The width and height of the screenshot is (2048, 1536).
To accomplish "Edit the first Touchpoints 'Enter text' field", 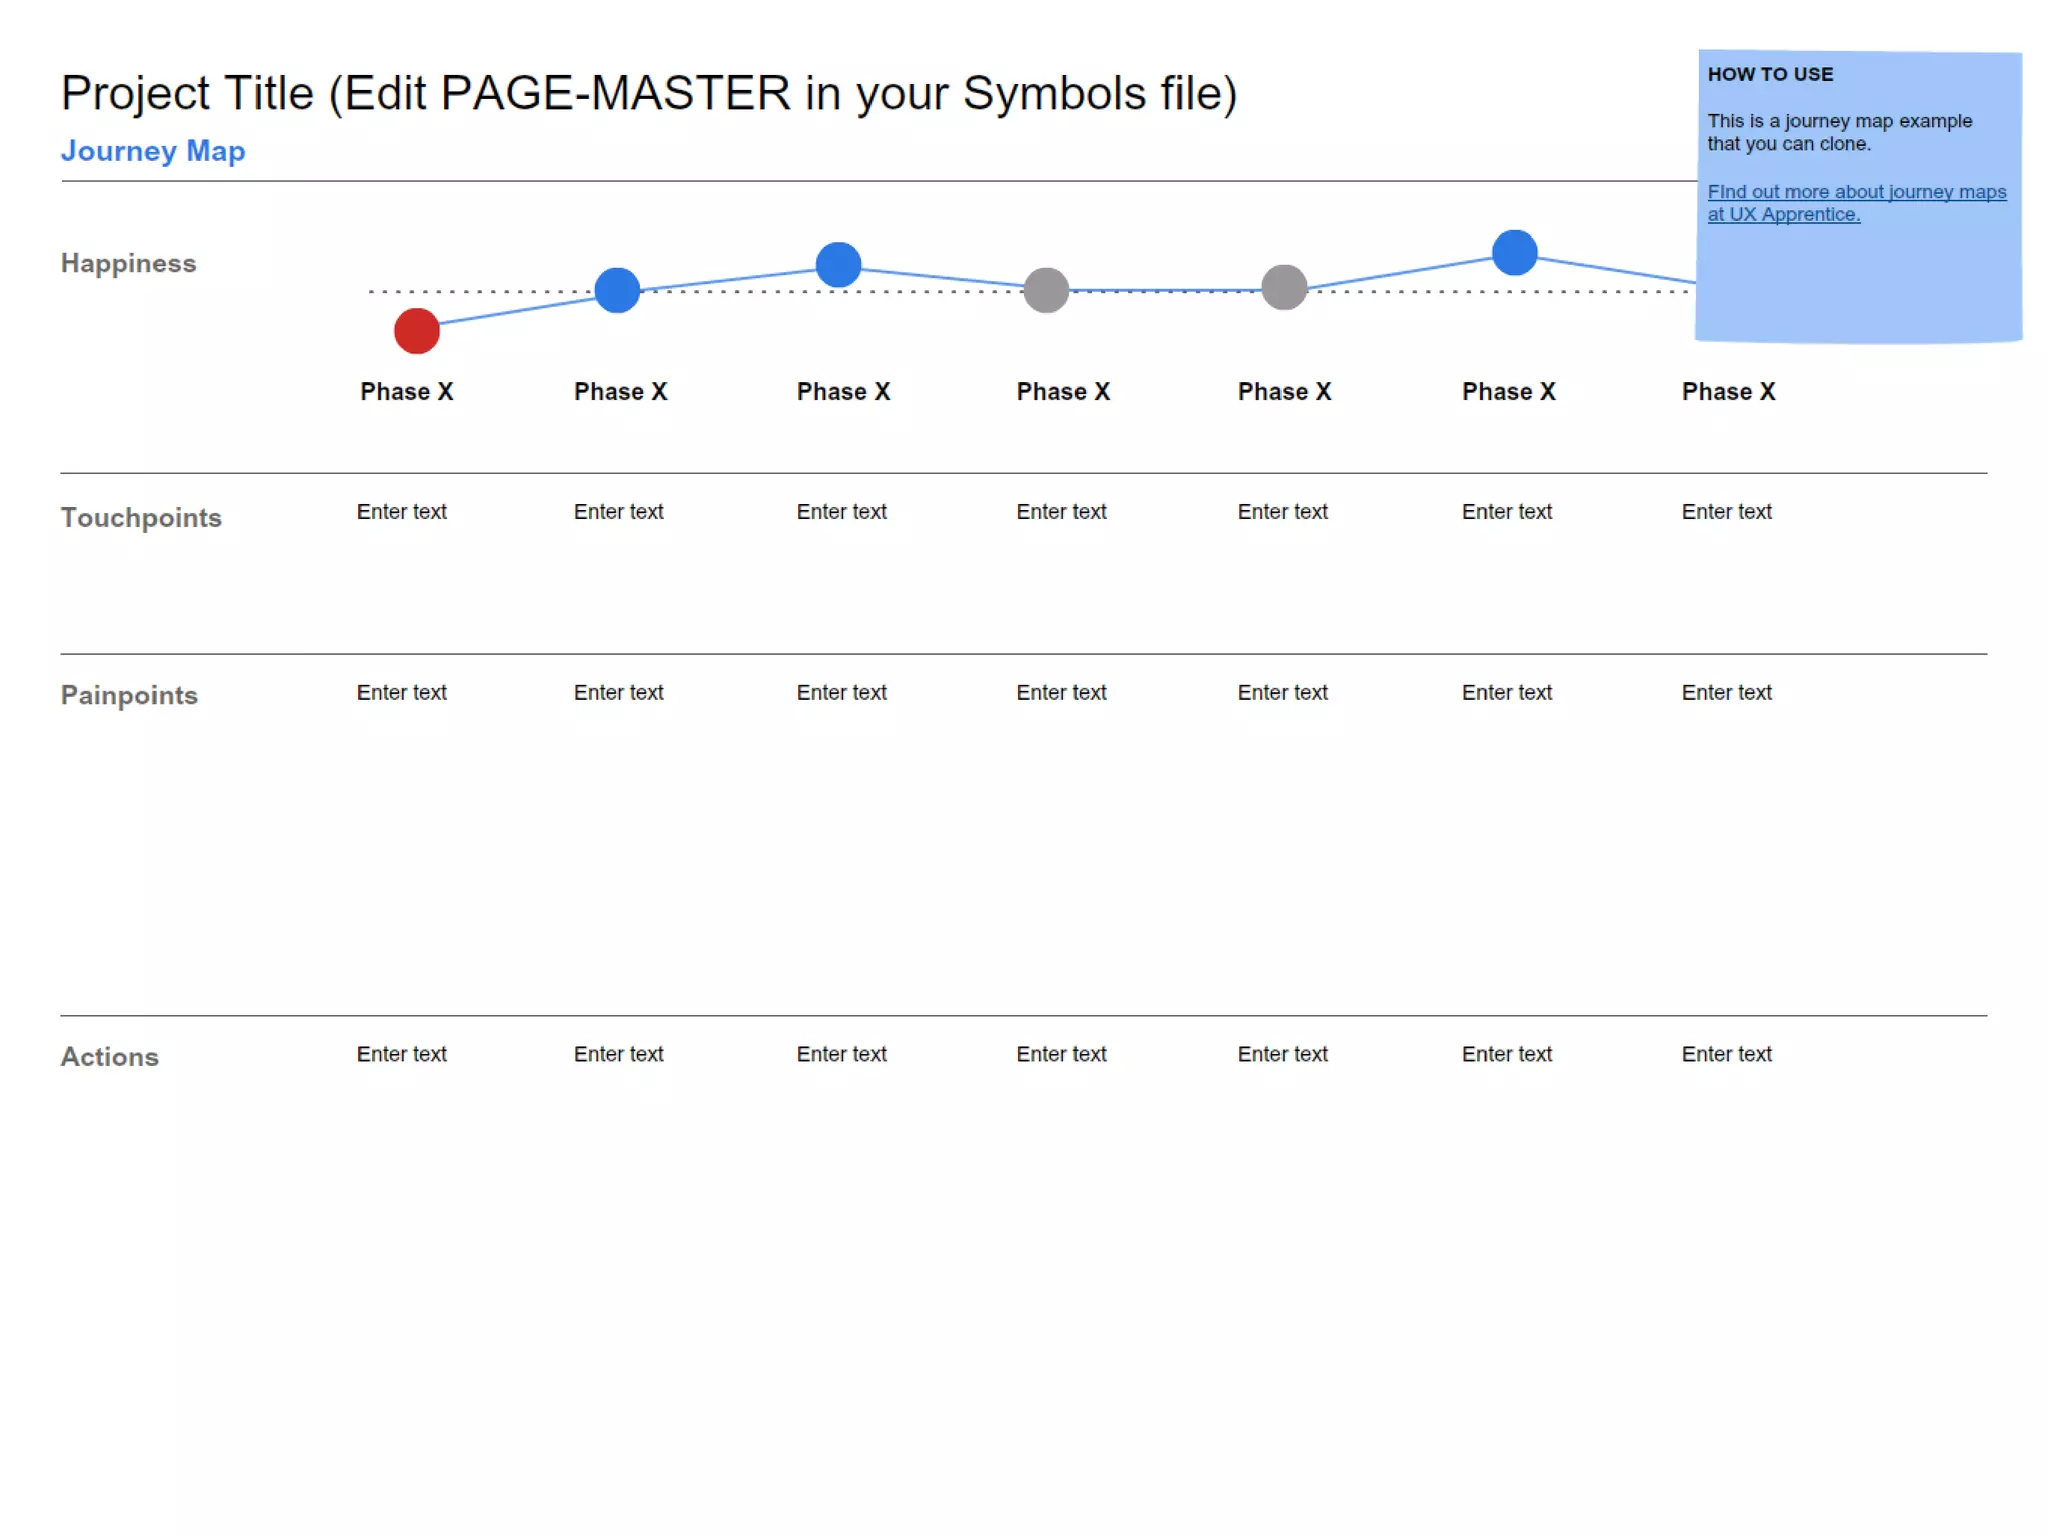I will [x=402, y=512].
